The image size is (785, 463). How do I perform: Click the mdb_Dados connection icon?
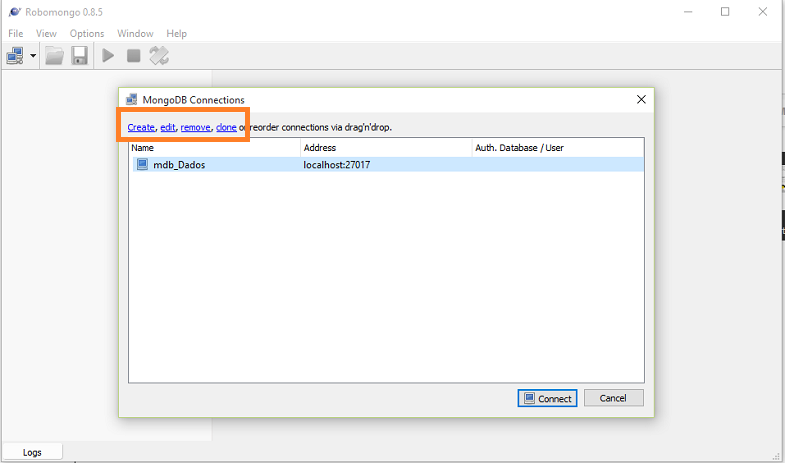(x=143, y=164)
